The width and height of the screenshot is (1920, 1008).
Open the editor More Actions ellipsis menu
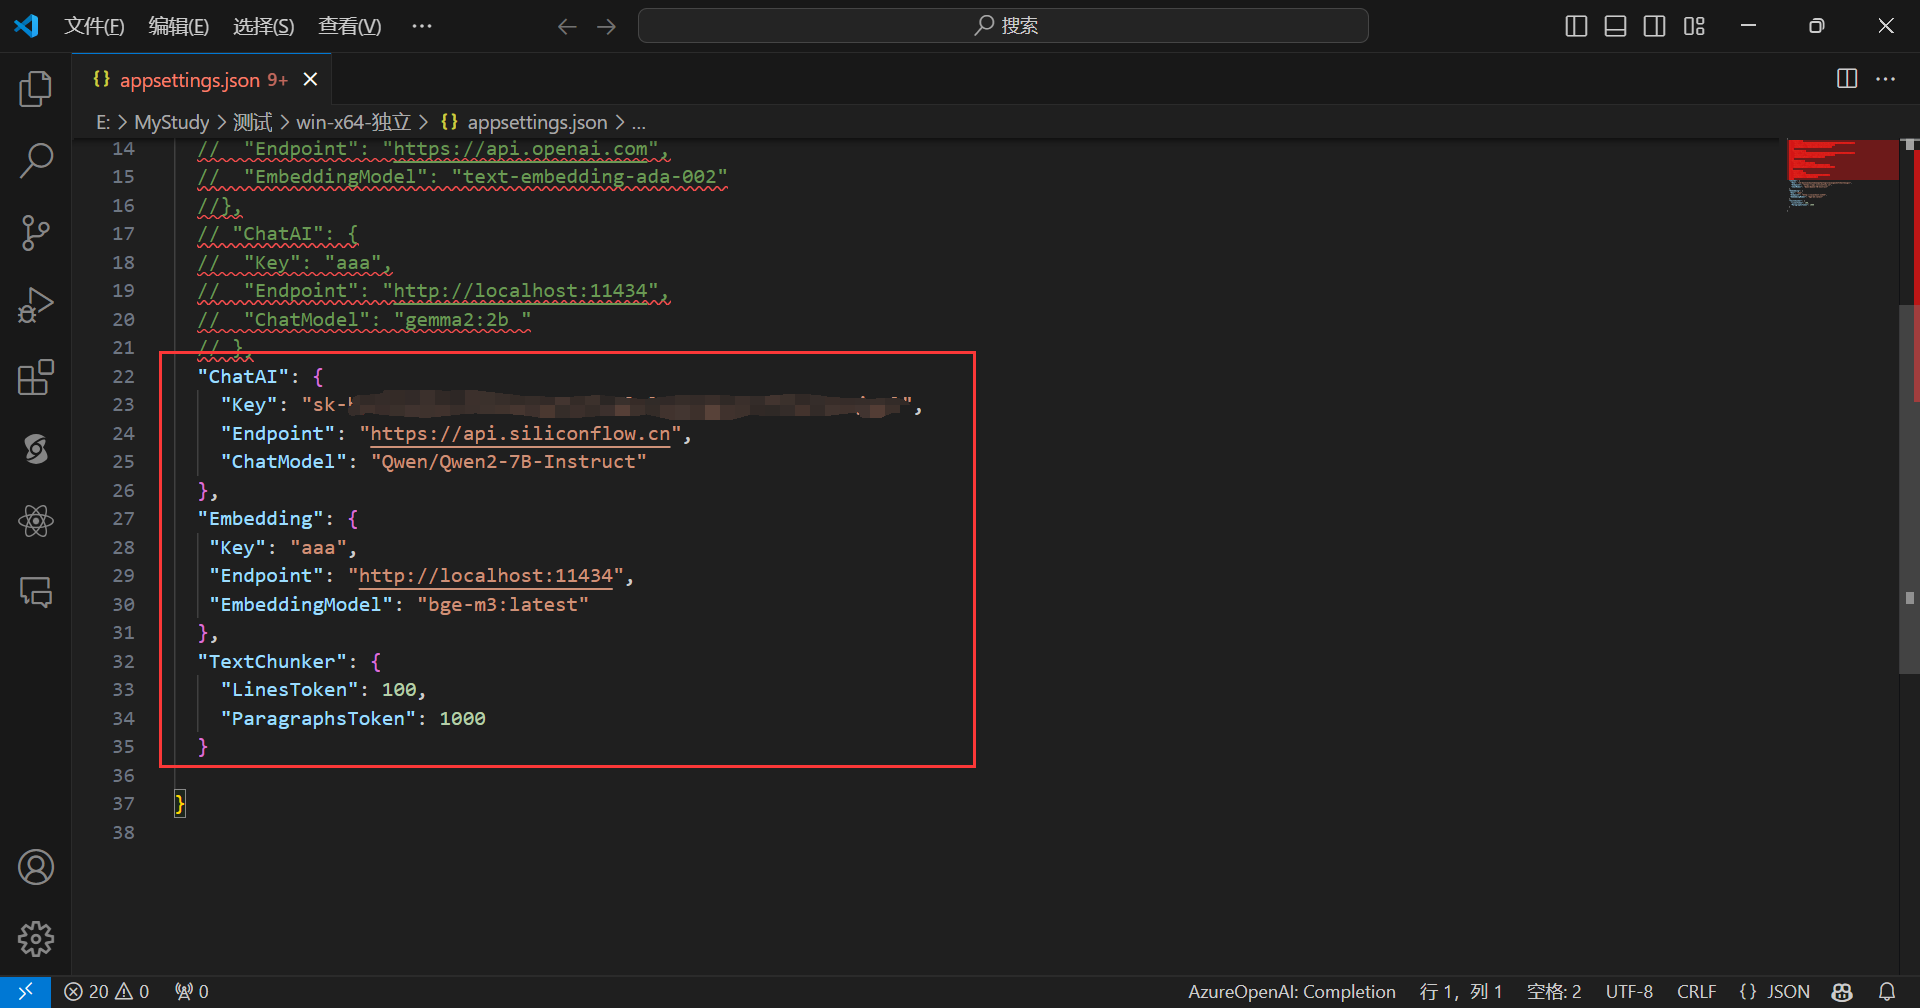click(1886, 79)
